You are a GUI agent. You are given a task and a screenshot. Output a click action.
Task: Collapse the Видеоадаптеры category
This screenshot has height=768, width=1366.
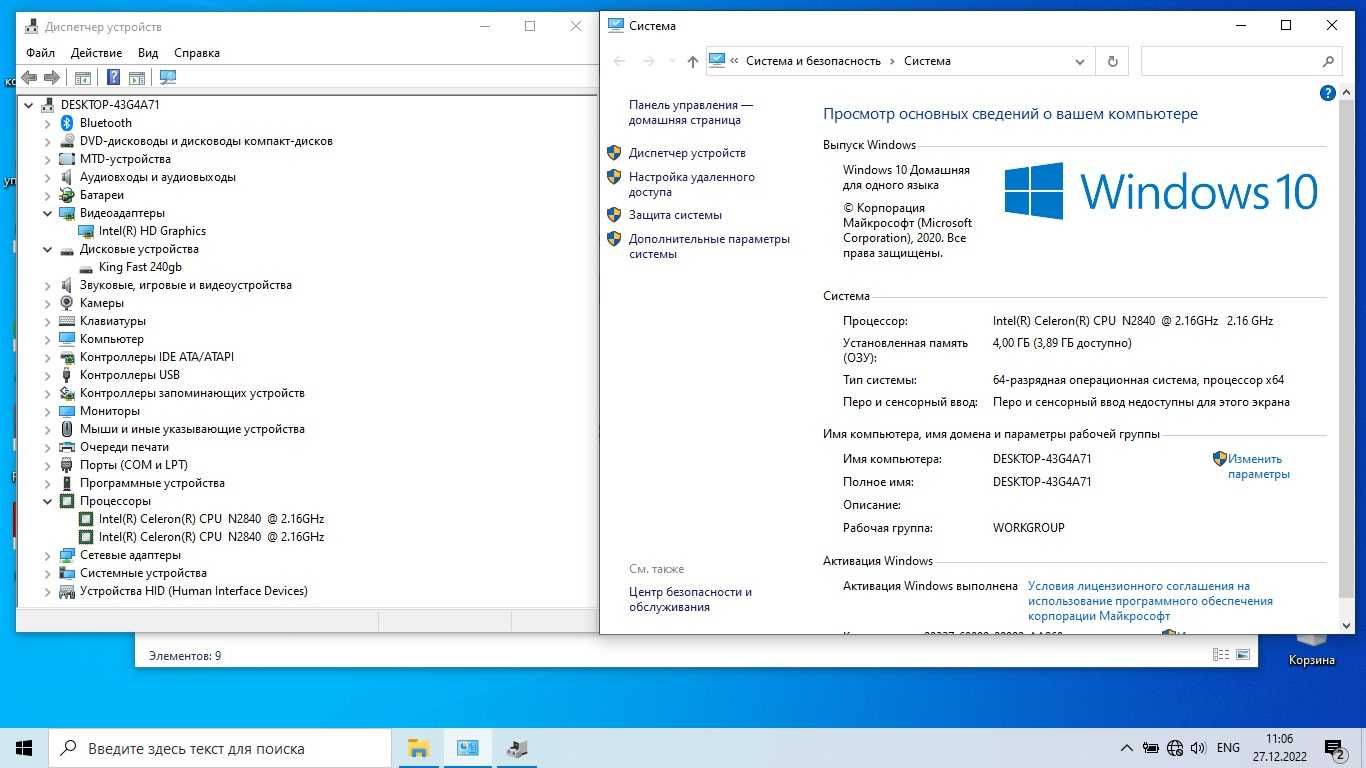click(47, 213)
